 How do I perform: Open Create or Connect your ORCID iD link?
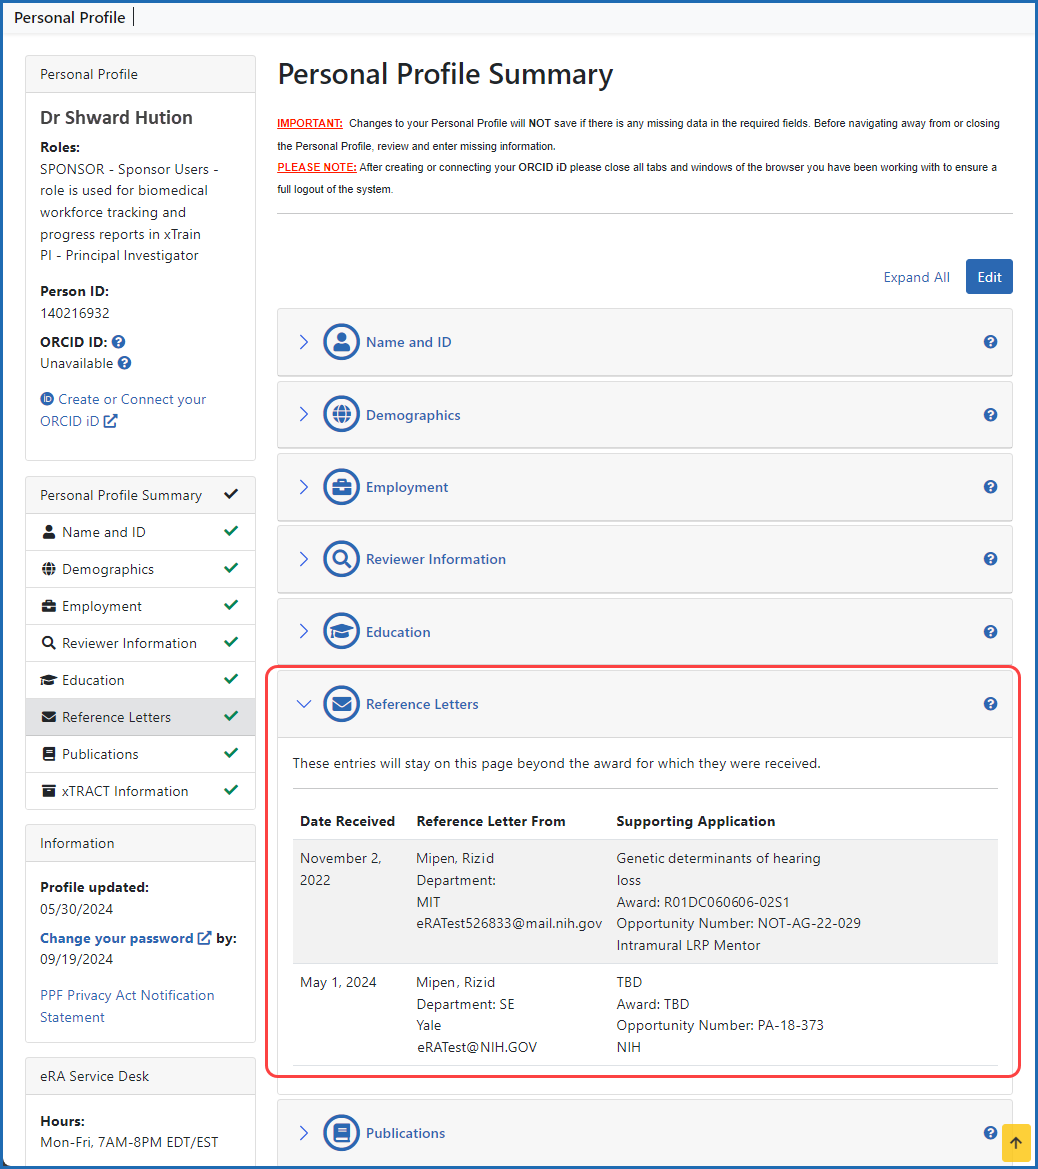123,410
